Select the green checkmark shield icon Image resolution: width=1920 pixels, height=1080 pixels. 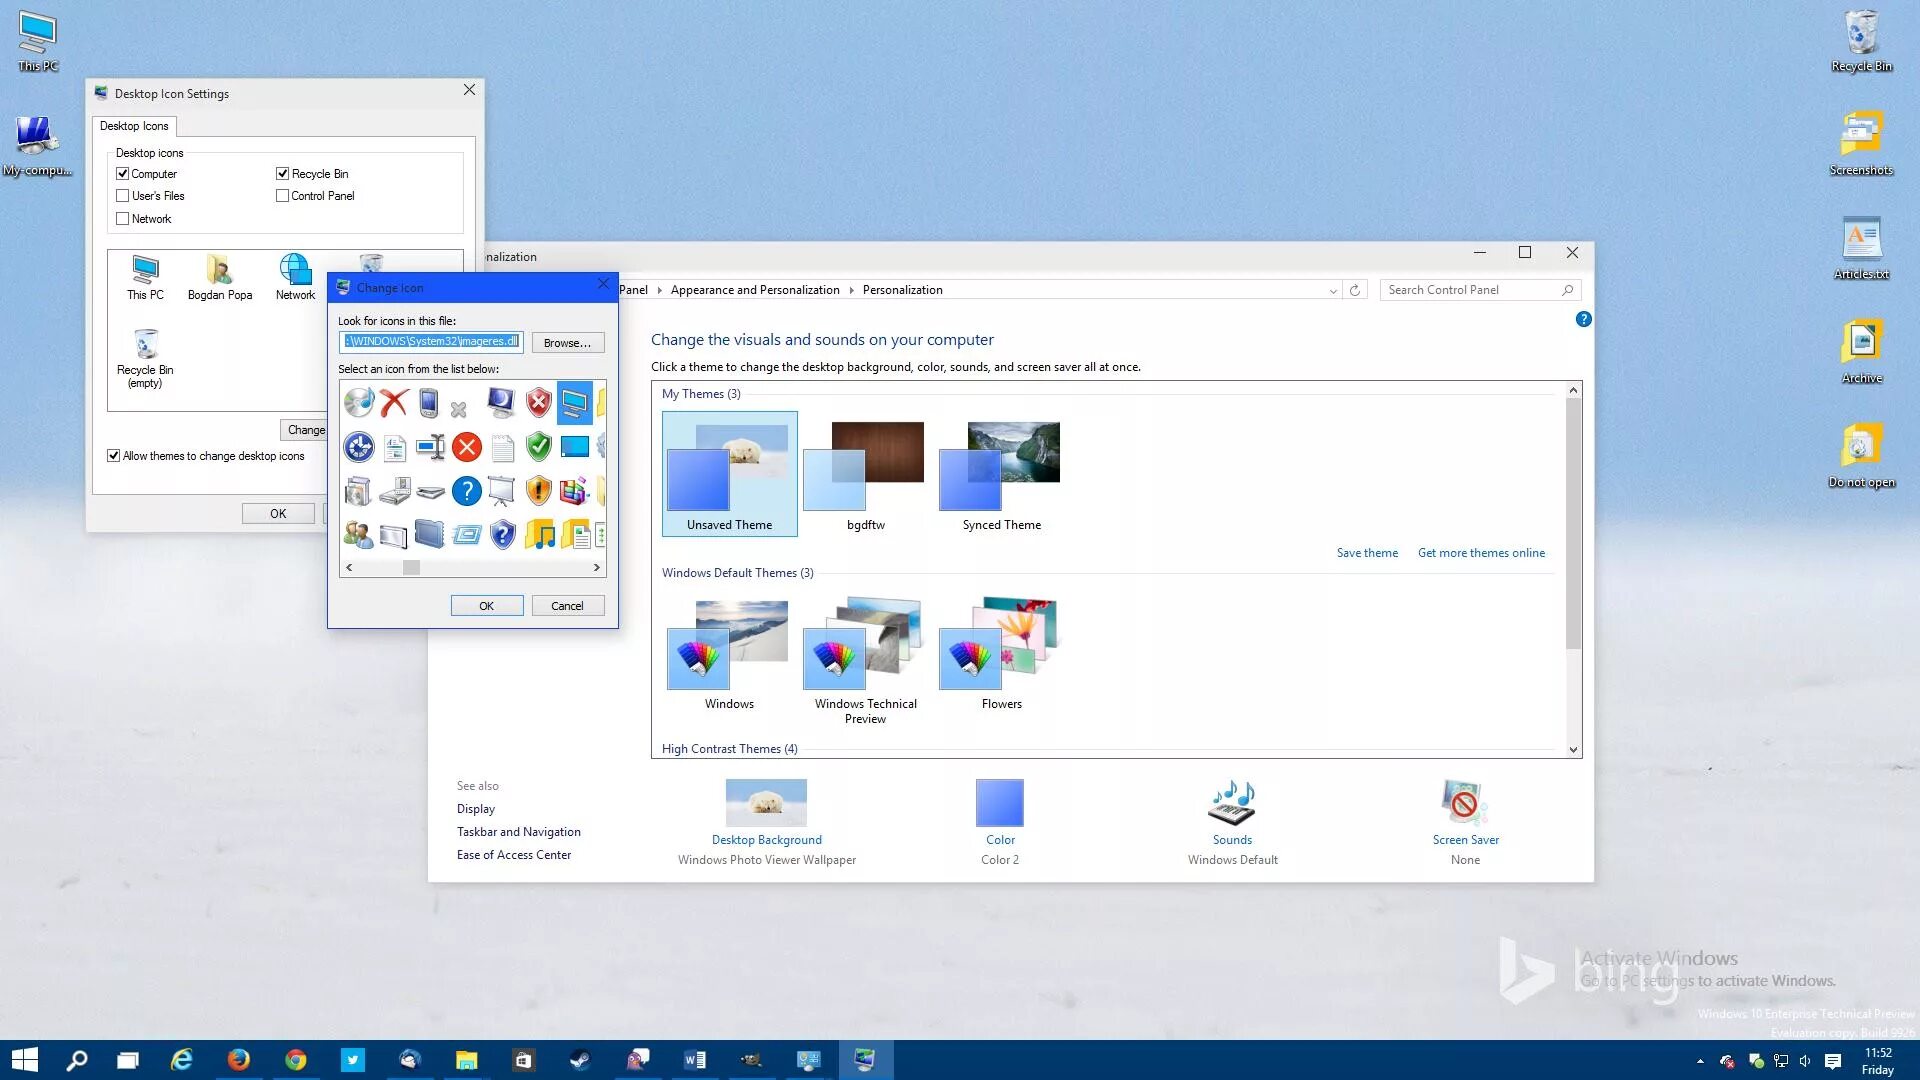(538, 446)
